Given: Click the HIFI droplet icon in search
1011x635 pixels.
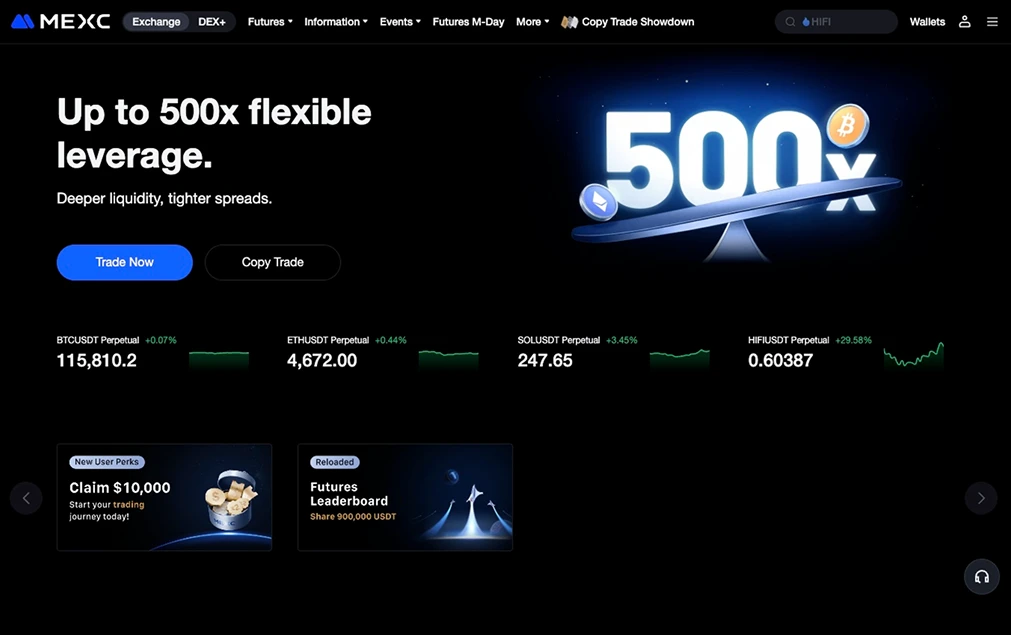Looking at the screenshot, I should tap(806, 22).
